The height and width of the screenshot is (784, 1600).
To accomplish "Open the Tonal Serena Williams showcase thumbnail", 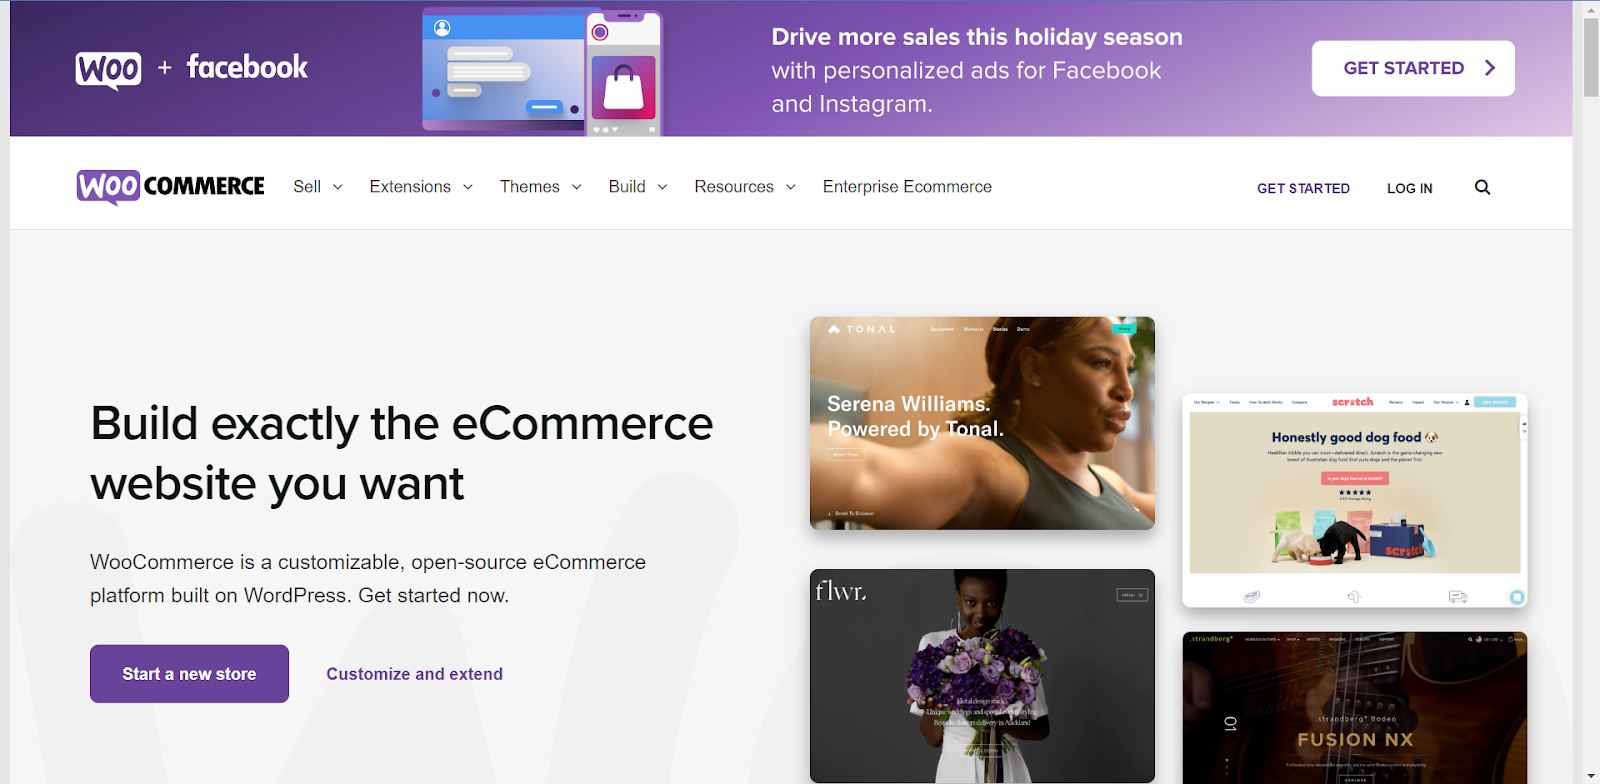I will pyautogui.click(x=982, y=423).
